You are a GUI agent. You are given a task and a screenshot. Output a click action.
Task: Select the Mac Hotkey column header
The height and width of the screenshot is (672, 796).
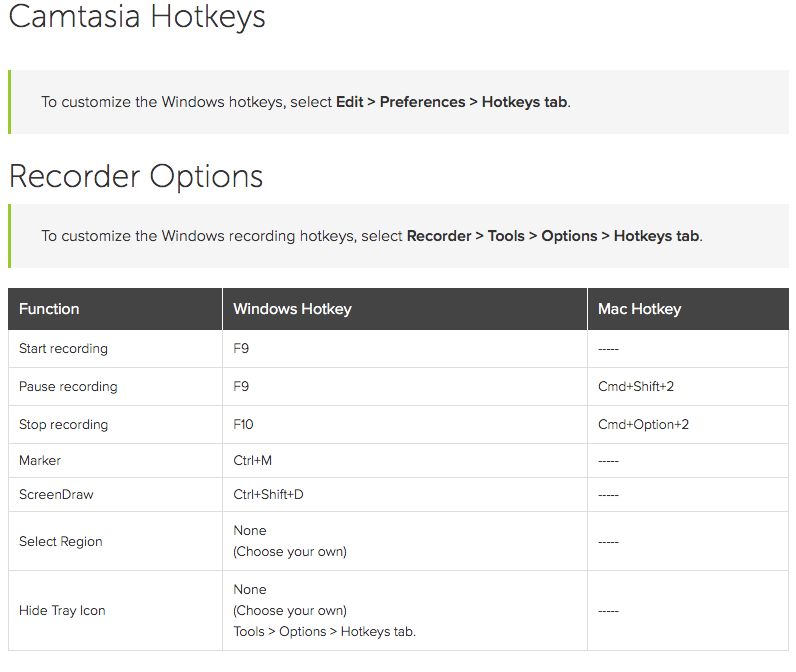pos(639,309)
